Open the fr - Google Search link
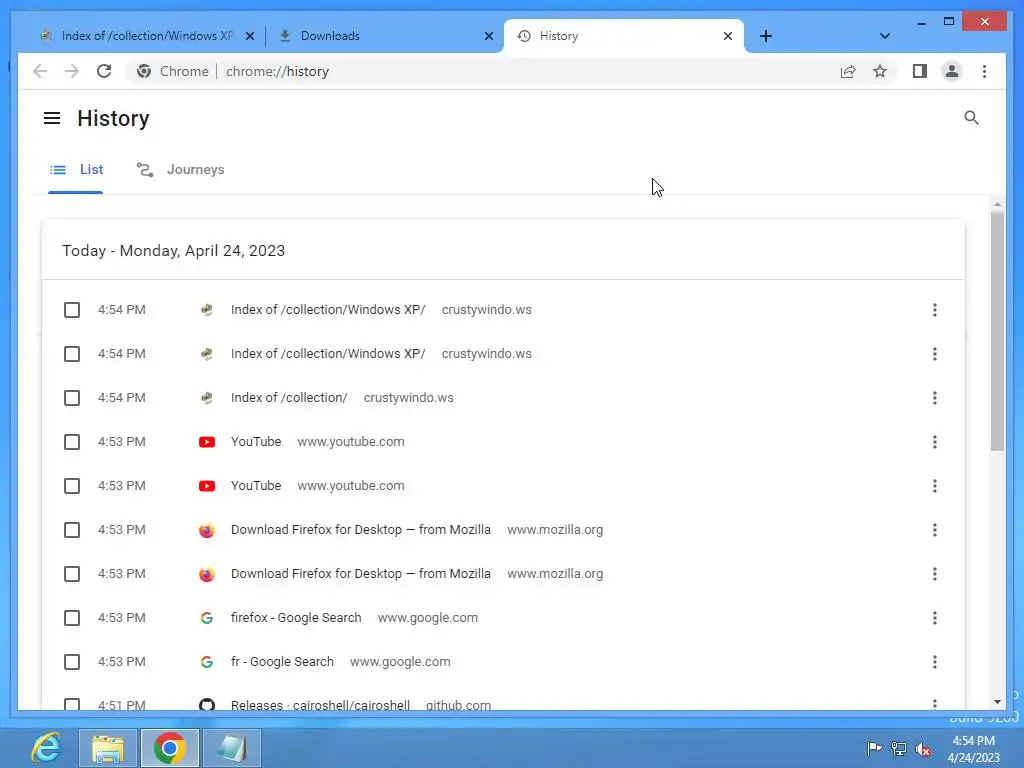Viewport: 1024px width, 768px height. pos(282,662)
